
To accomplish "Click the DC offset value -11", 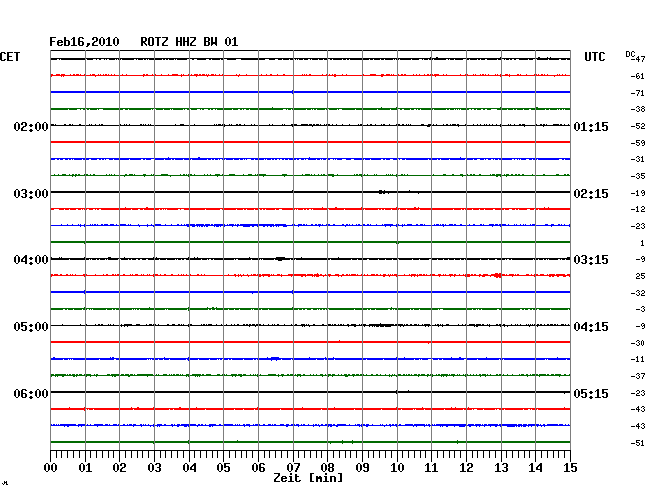I will coord(638,359).
